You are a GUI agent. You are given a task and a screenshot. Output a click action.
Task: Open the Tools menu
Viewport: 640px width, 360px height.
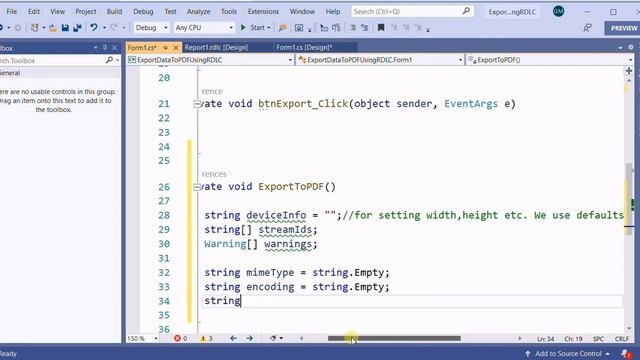(229, 11)
